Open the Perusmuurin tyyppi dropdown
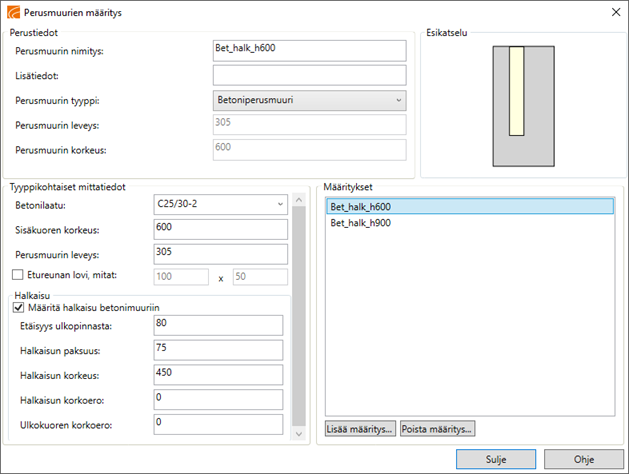The image size is (629, 474). [x=310, y=100]
